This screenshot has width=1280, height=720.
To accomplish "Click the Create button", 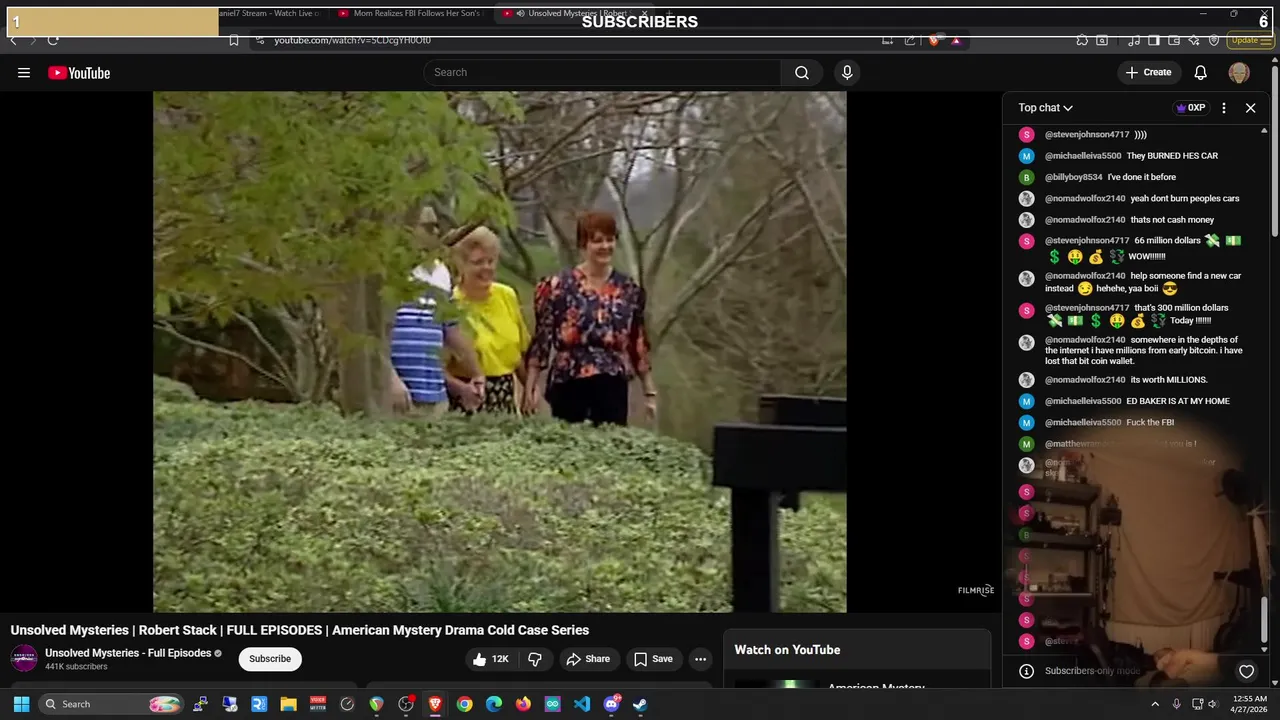I will click(1148, 72).
